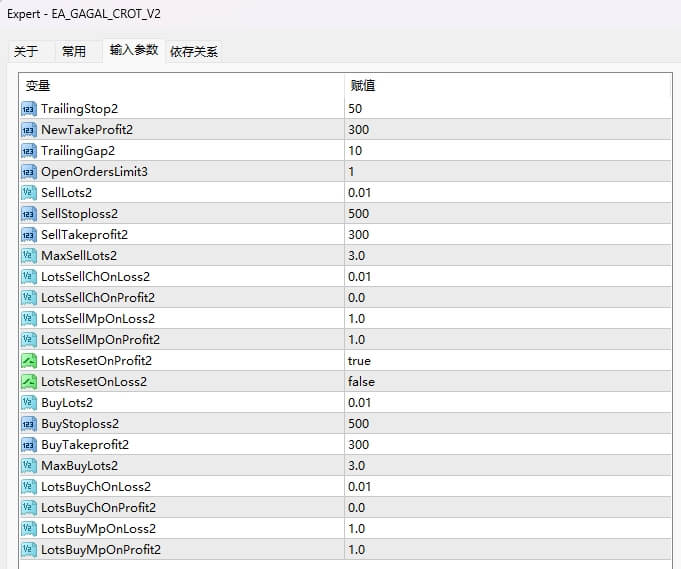Click the value 500 for BuyStoploss2
The image size is (681, 569).
pyautogui.click(x=358, y=423)
